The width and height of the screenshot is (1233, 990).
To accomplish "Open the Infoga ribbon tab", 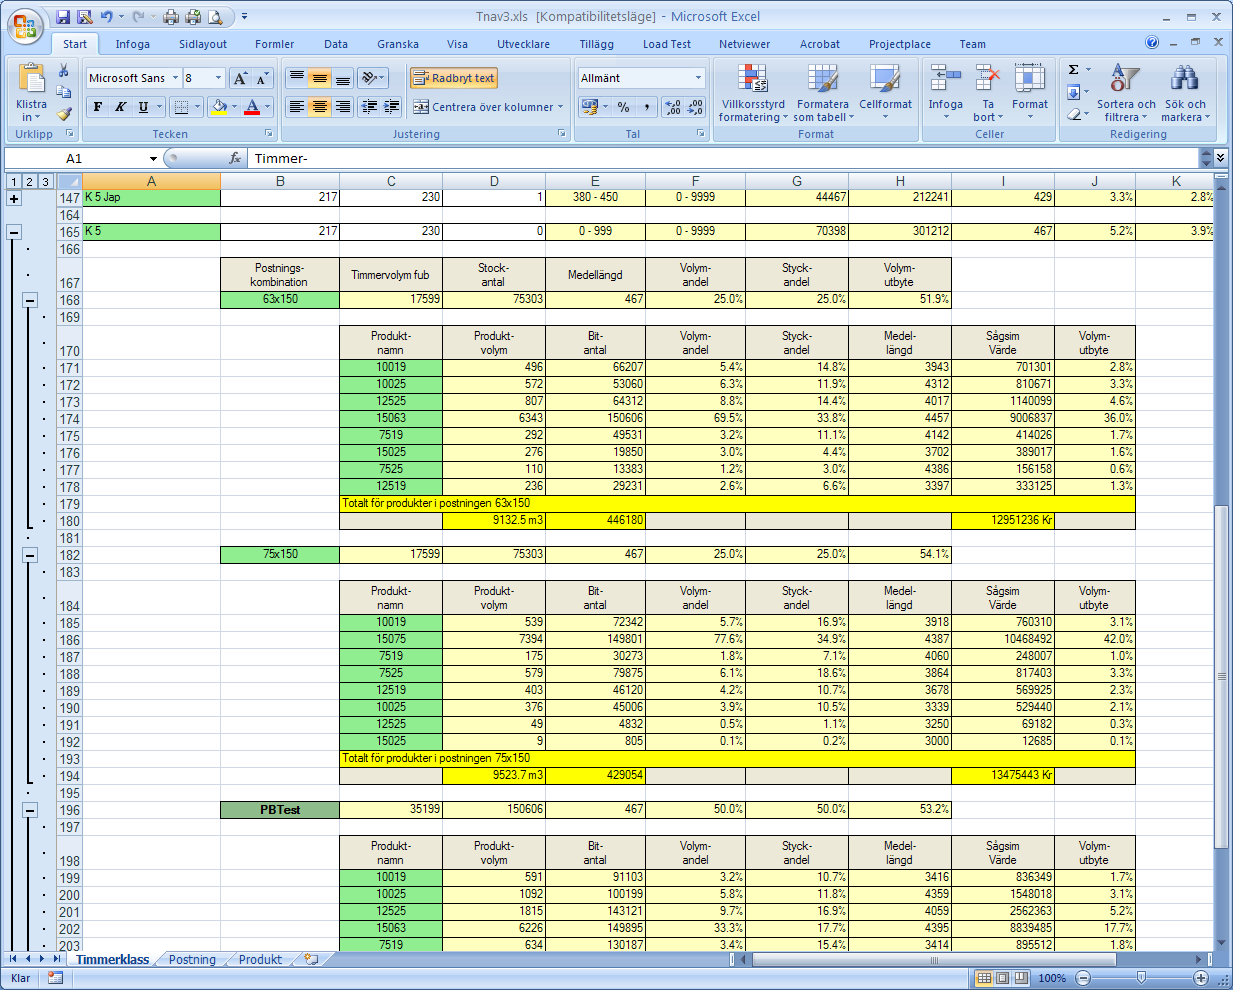I will (x=132, y=44).
